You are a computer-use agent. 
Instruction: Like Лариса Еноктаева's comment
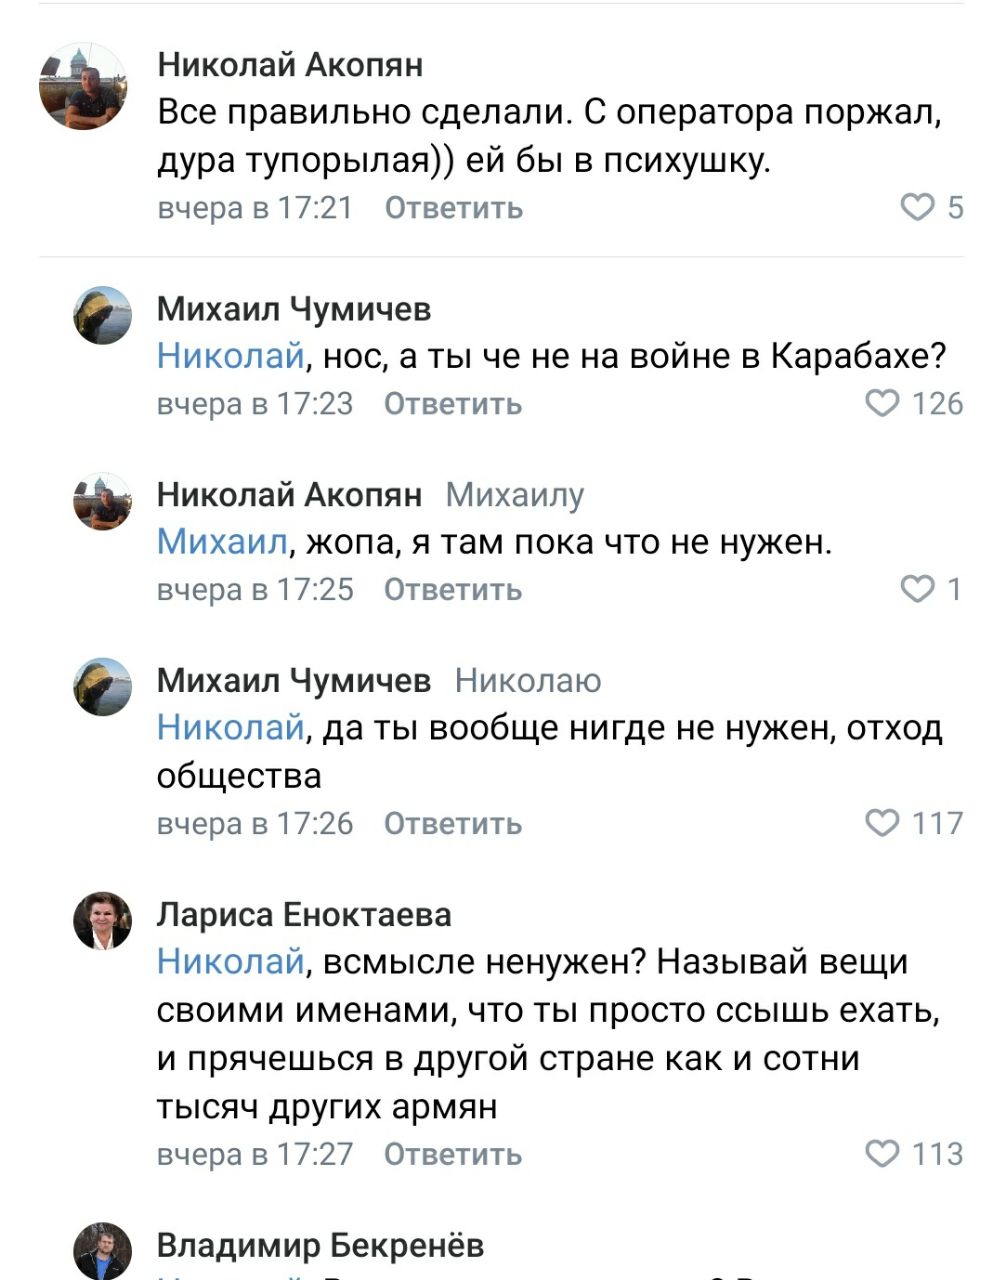[882, 1154]
